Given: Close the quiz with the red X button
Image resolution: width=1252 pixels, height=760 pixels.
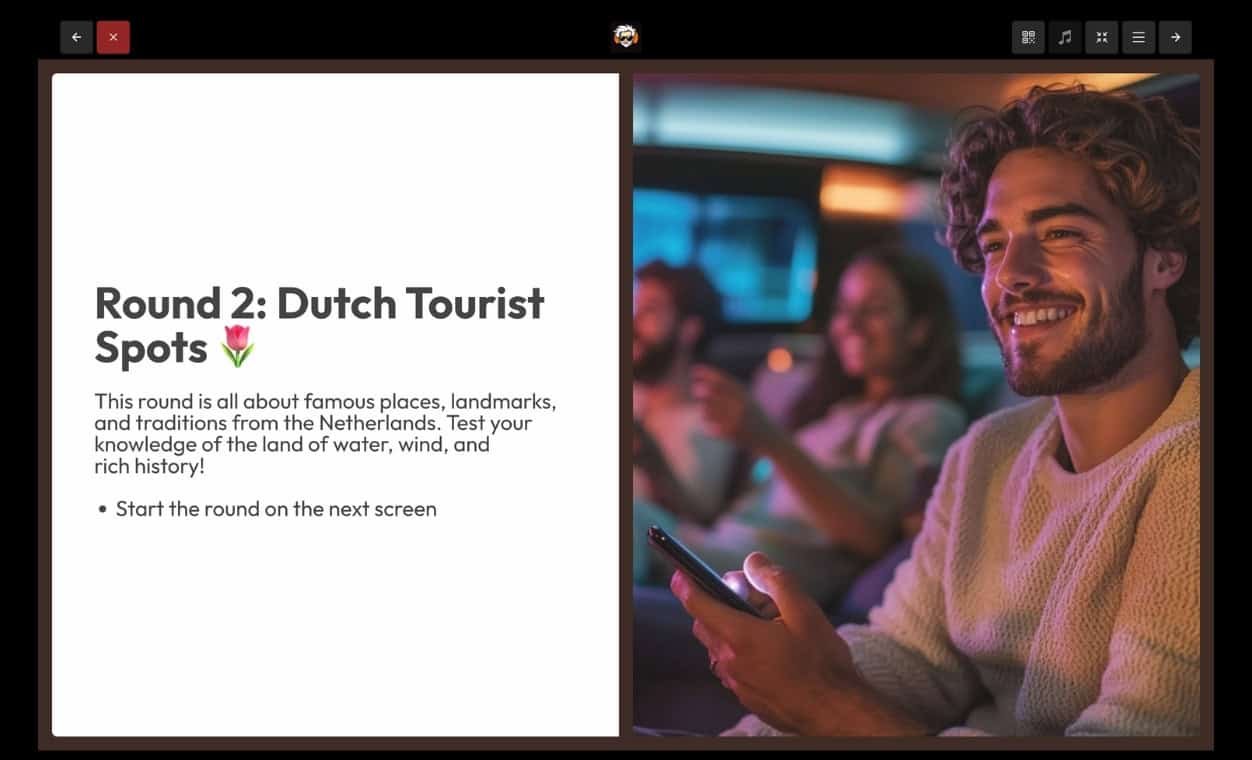Looking at the screenshot, I should (x=113, y=37).
